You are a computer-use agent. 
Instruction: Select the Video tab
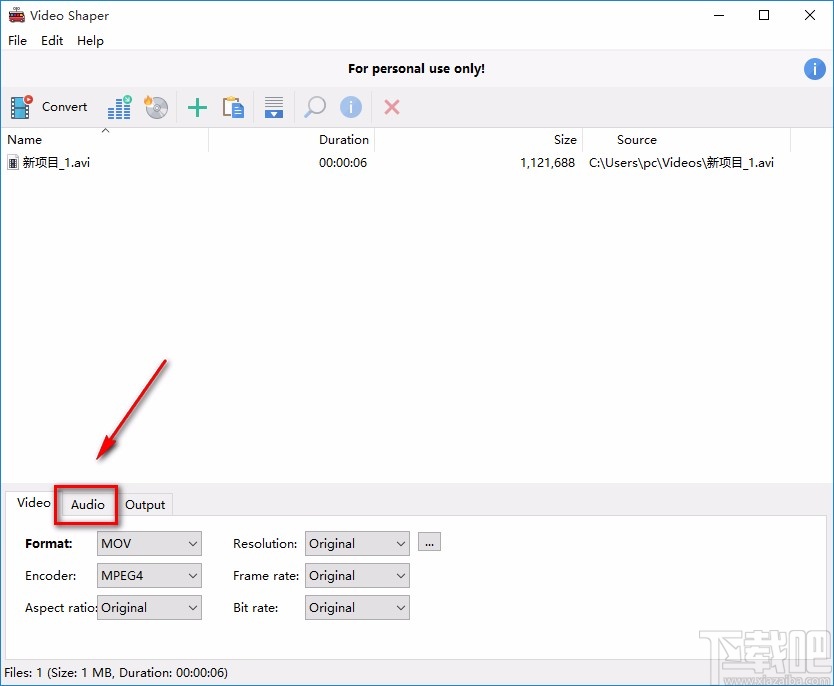click(x=34, y=503)
